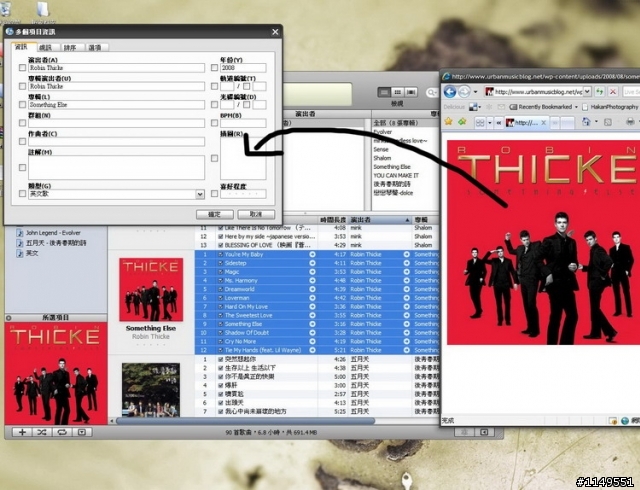Click show/hide artwork button in iTunes
This screenshot has width=640, height=490.
[82, 432]
